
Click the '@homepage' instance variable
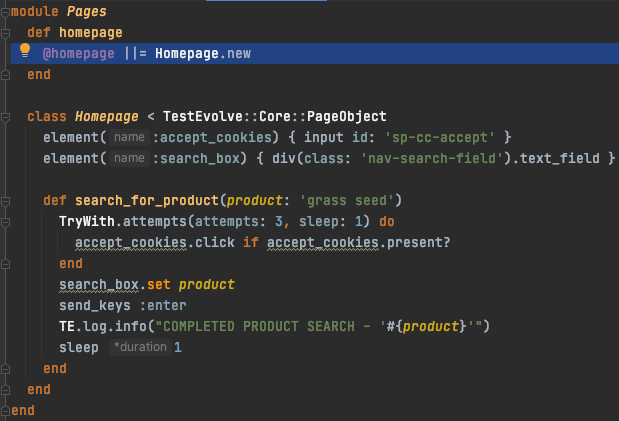tap(79, 54)
